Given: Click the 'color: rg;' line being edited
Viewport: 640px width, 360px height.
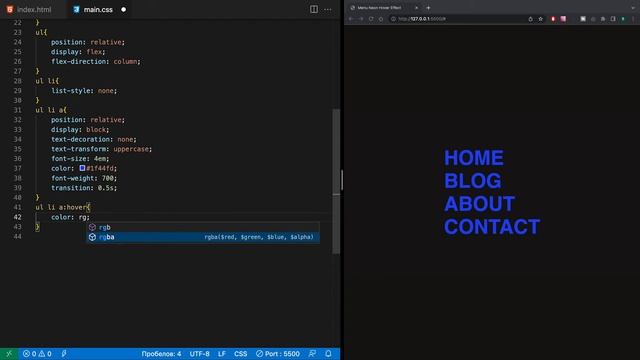Looking at the screenshot, I should [x=70, y=217].
